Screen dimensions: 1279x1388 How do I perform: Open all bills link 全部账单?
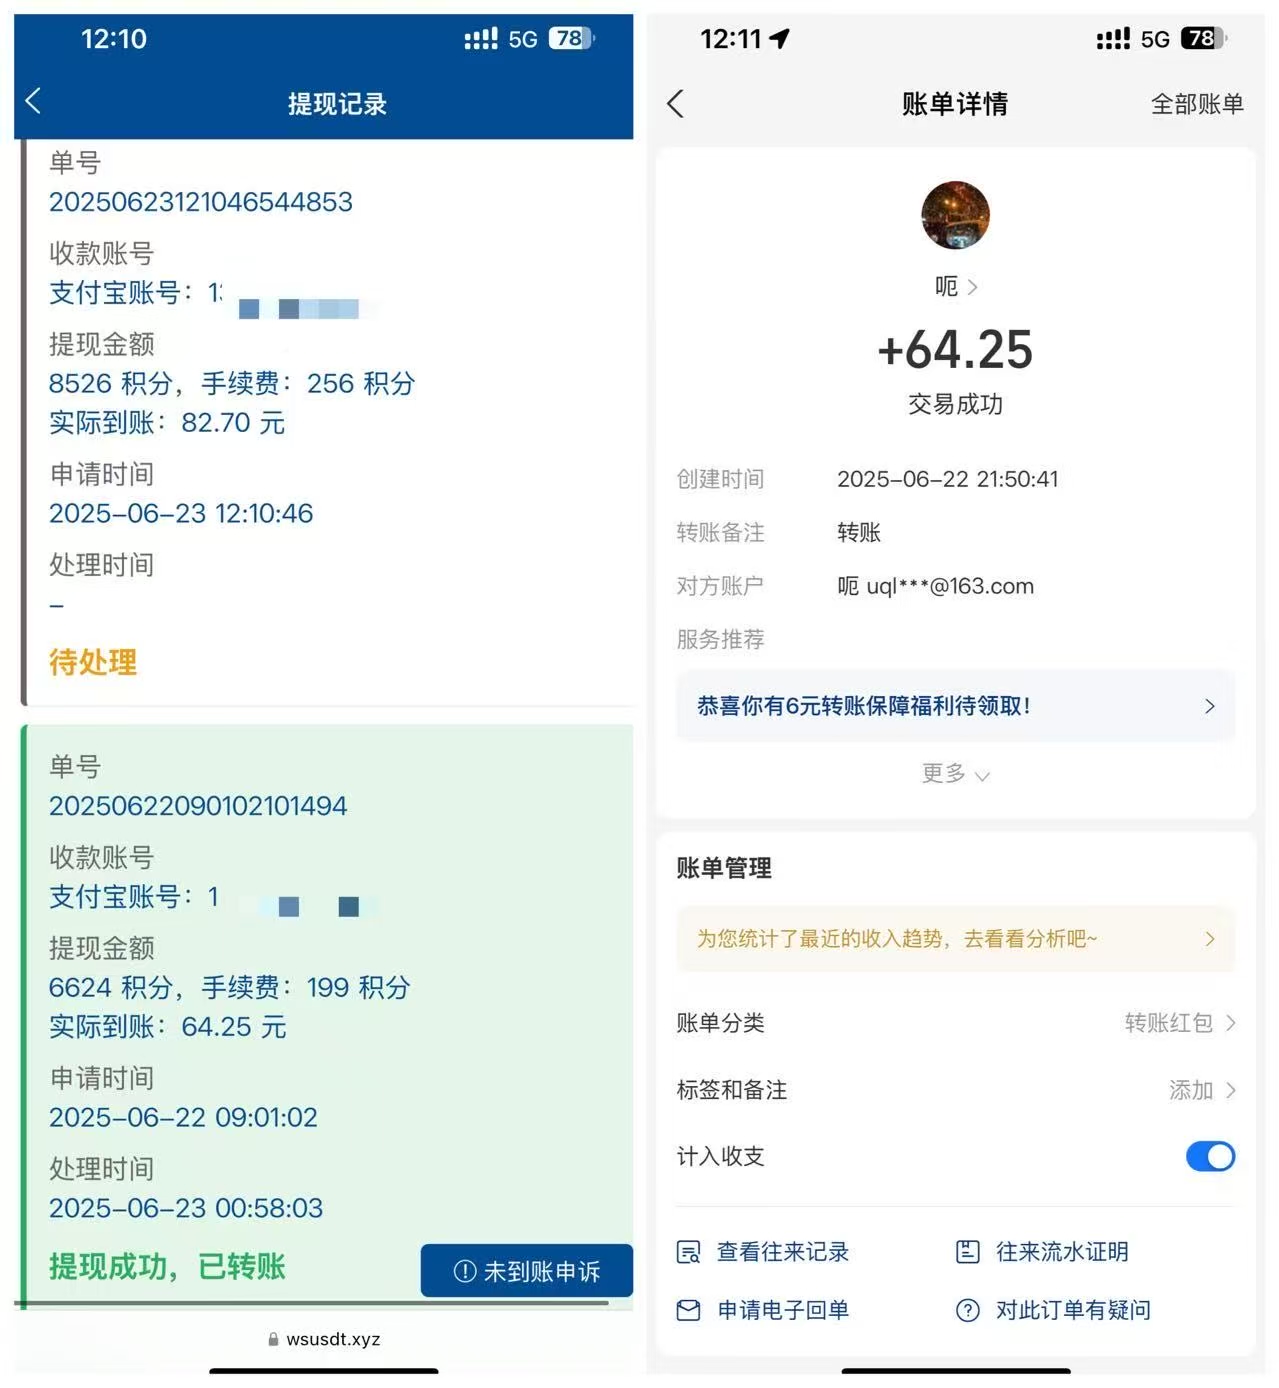click(1197, 103)
